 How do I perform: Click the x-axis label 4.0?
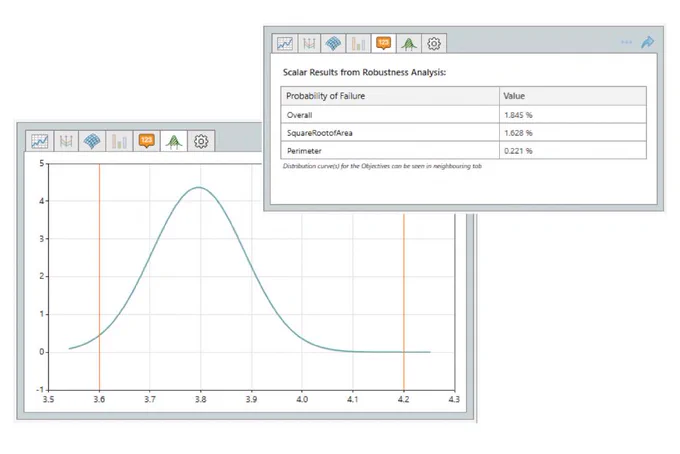tap(302, 399)
